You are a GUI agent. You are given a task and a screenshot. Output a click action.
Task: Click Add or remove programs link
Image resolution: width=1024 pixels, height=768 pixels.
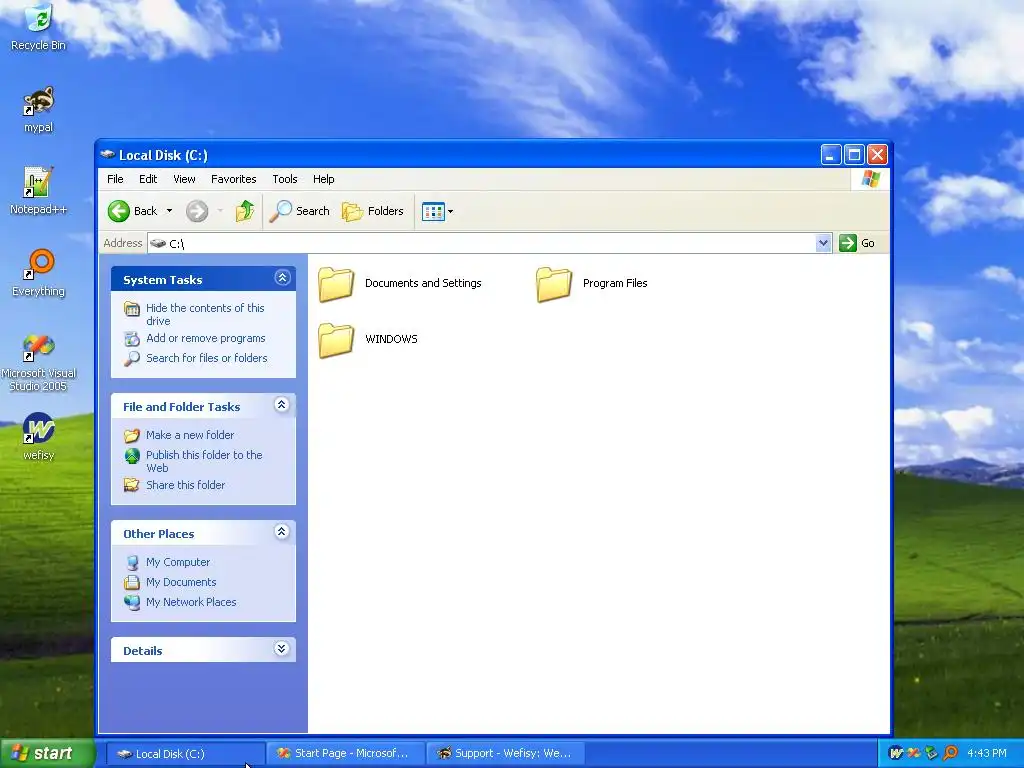point(206,338)
